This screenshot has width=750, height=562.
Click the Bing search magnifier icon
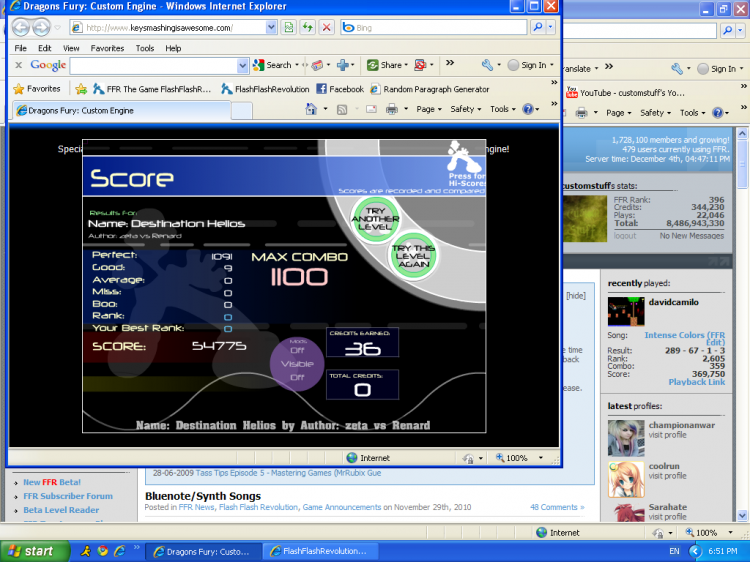537,27
